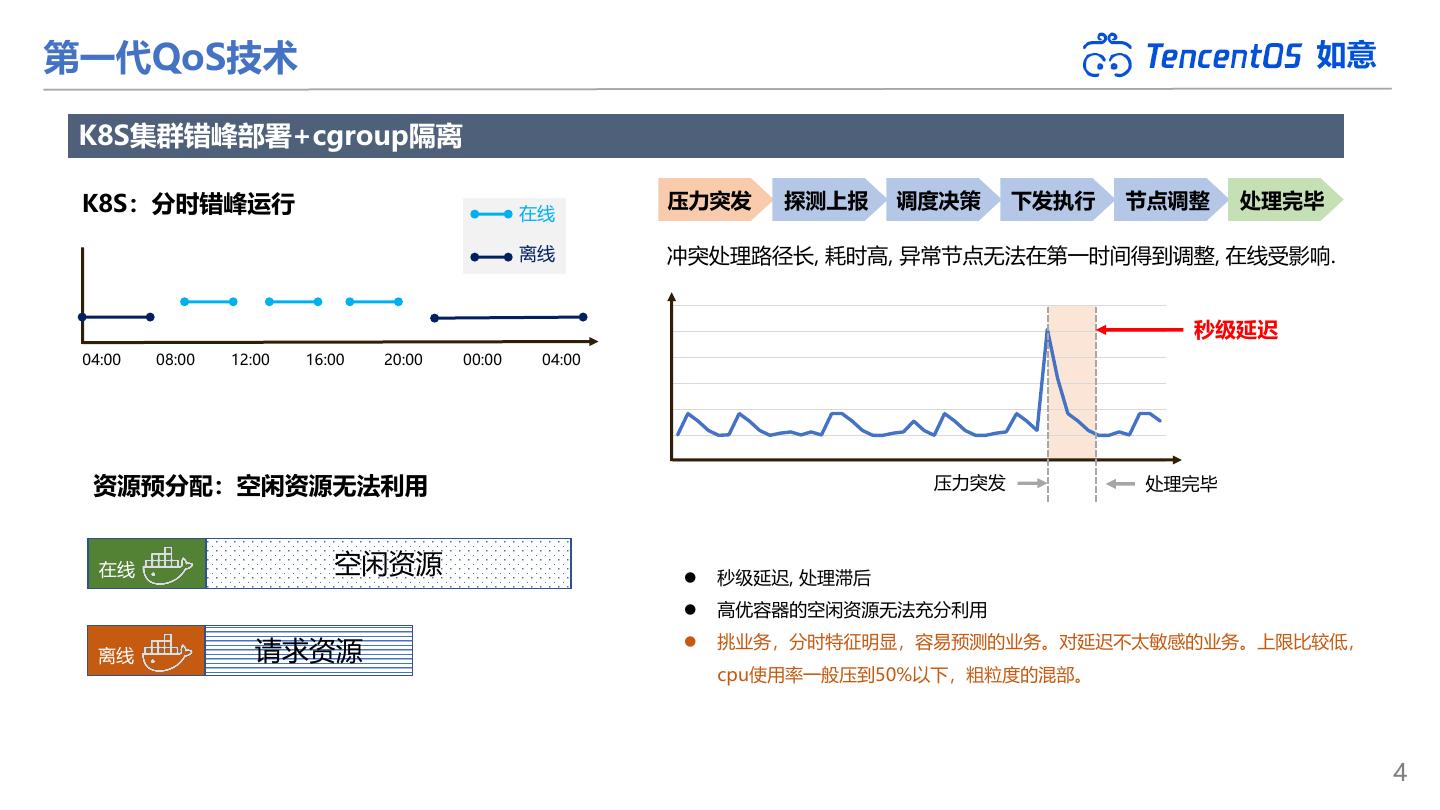This screenshot has width=1440, height=810.
Task: Click the 处理完毕 green flow step
Action: tap(1284, 199)
